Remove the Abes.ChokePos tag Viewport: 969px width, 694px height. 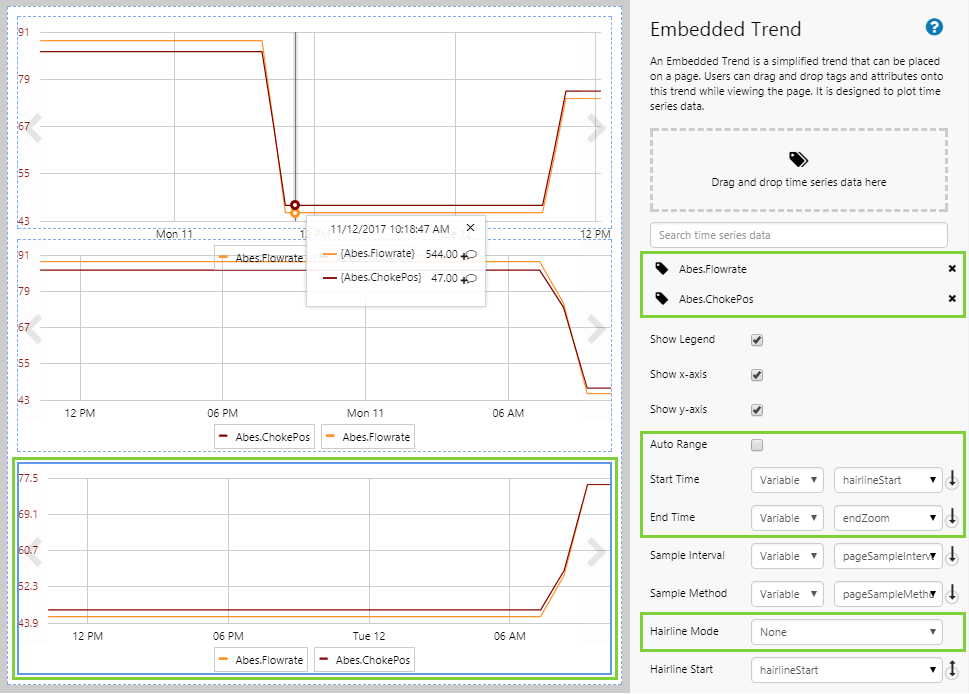[x=952, y=299]
